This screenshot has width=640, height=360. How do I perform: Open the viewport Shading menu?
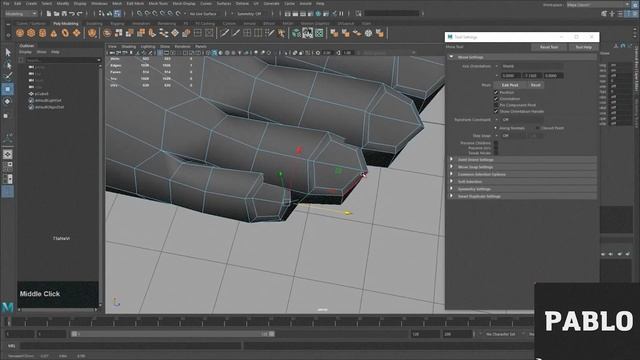tap(129, 47)
